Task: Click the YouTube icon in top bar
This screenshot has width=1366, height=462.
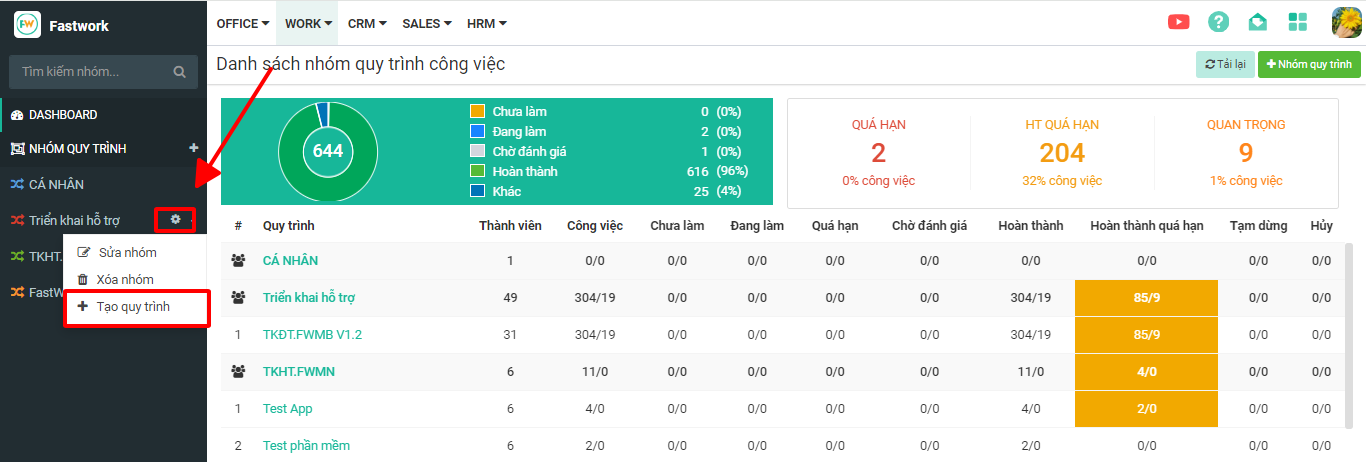Action: click(1178, 22)
